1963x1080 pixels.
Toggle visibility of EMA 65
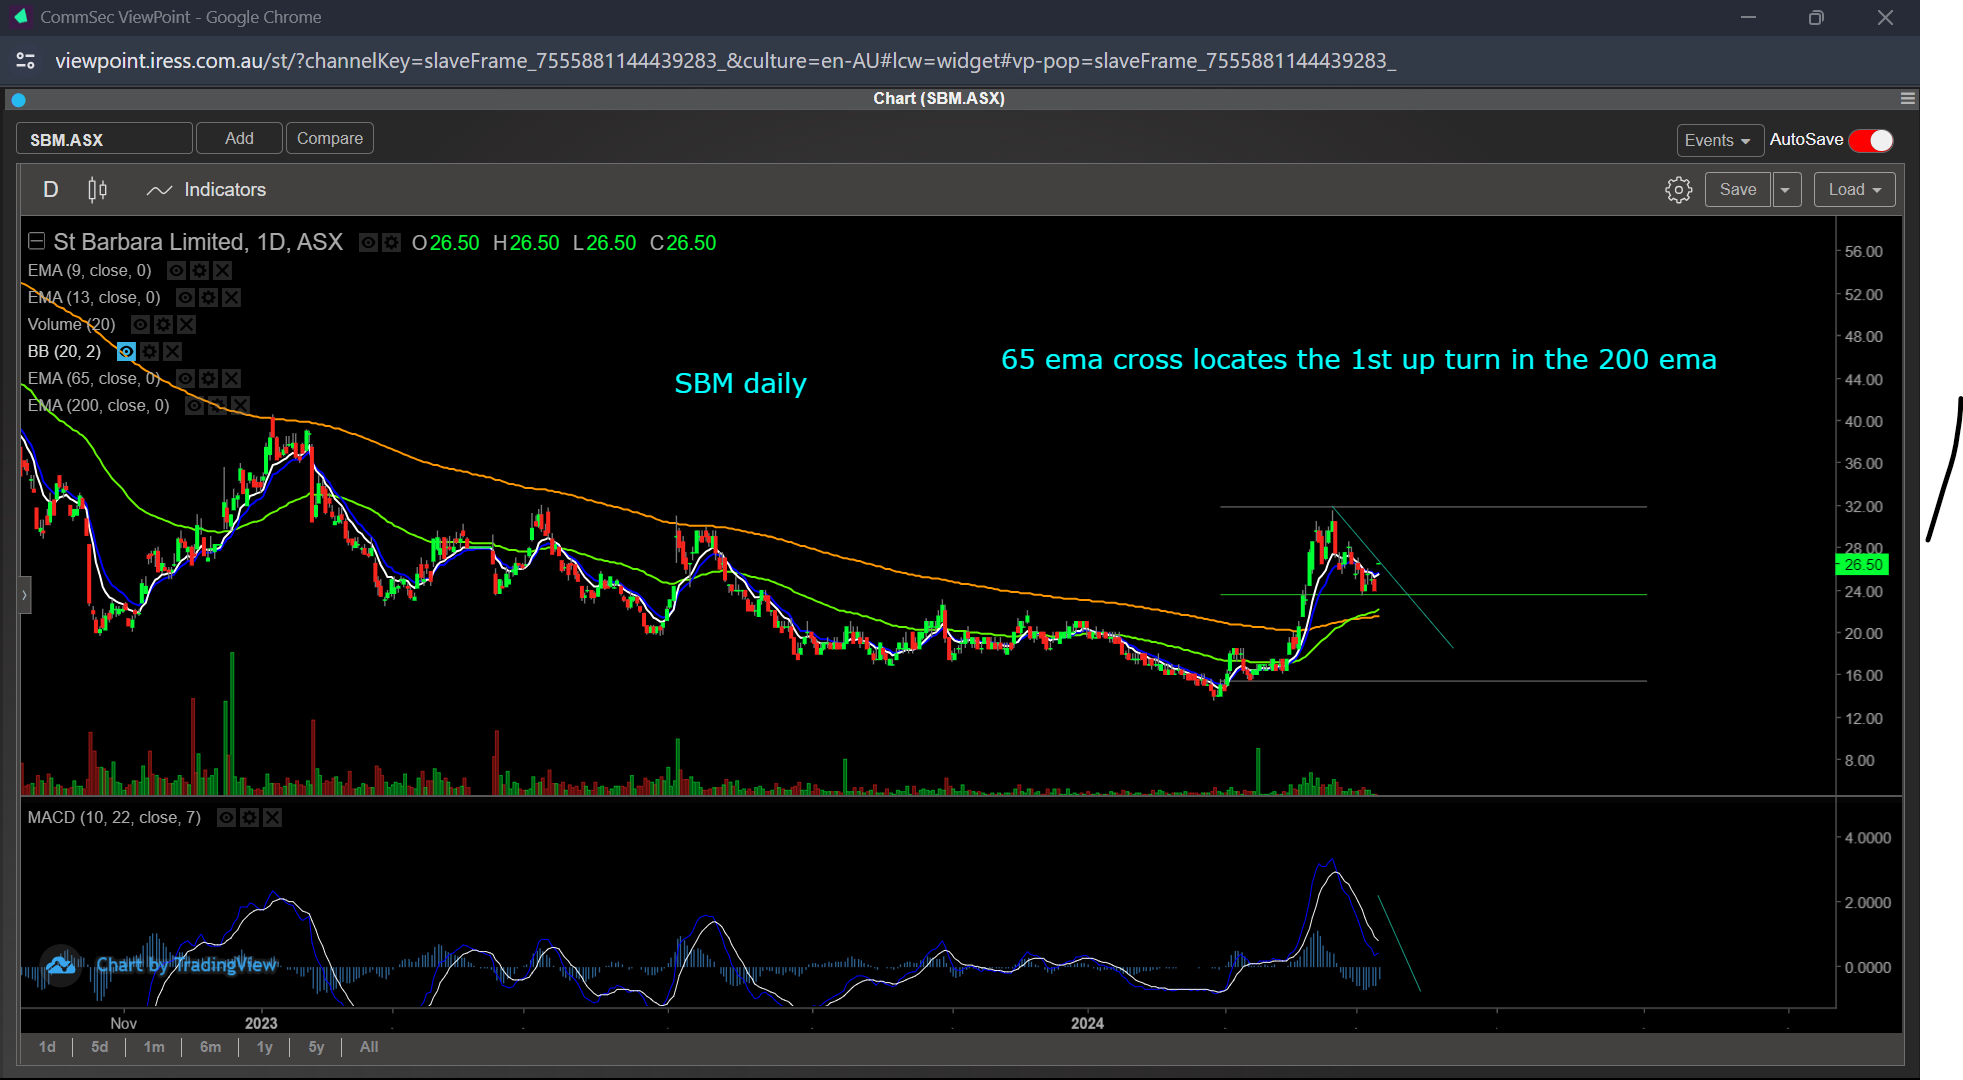click(185, 378)
